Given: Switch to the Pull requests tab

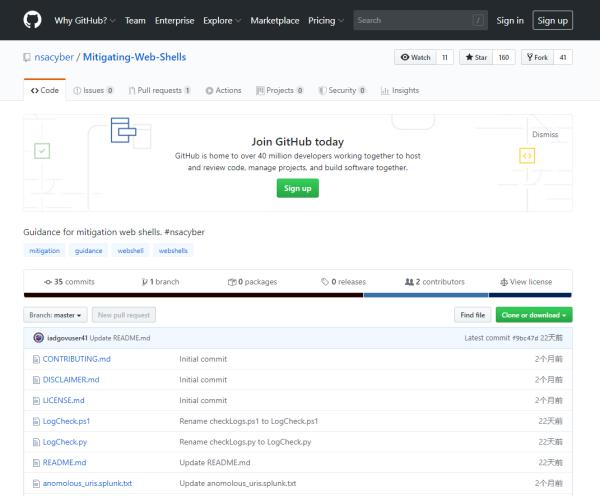Looking at the screenshot, I should (159, 90).
